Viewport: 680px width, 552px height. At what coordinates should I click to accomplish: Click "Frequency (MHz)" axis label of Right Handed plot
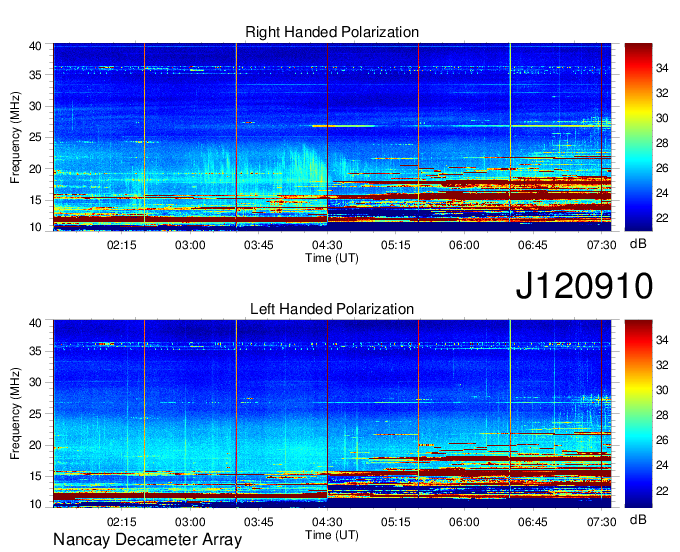pos(15,137)
